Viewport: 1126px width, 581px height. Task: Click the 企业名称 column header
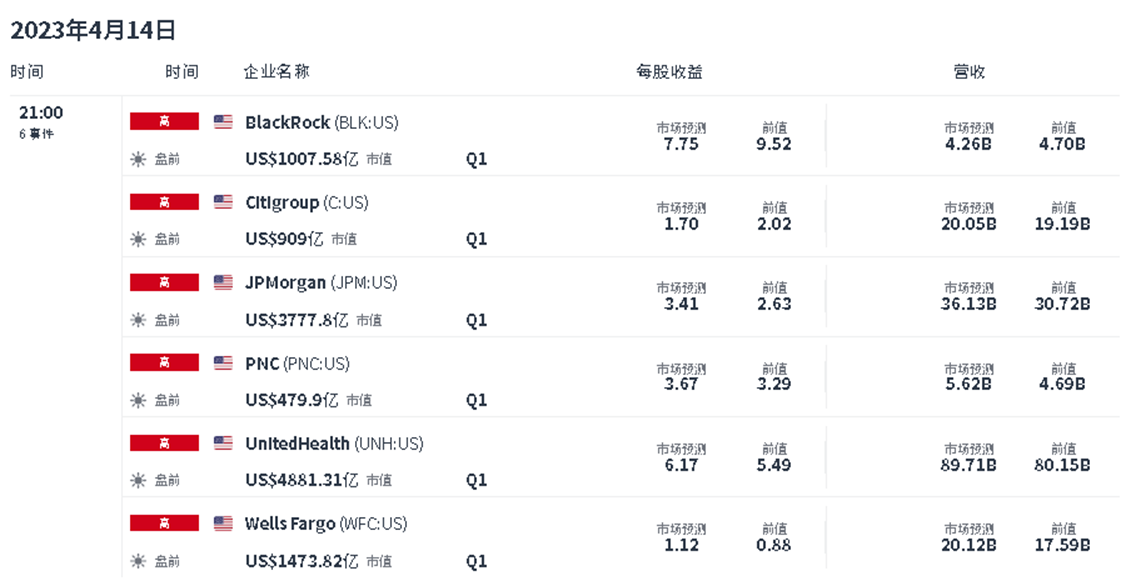point(276,72)
